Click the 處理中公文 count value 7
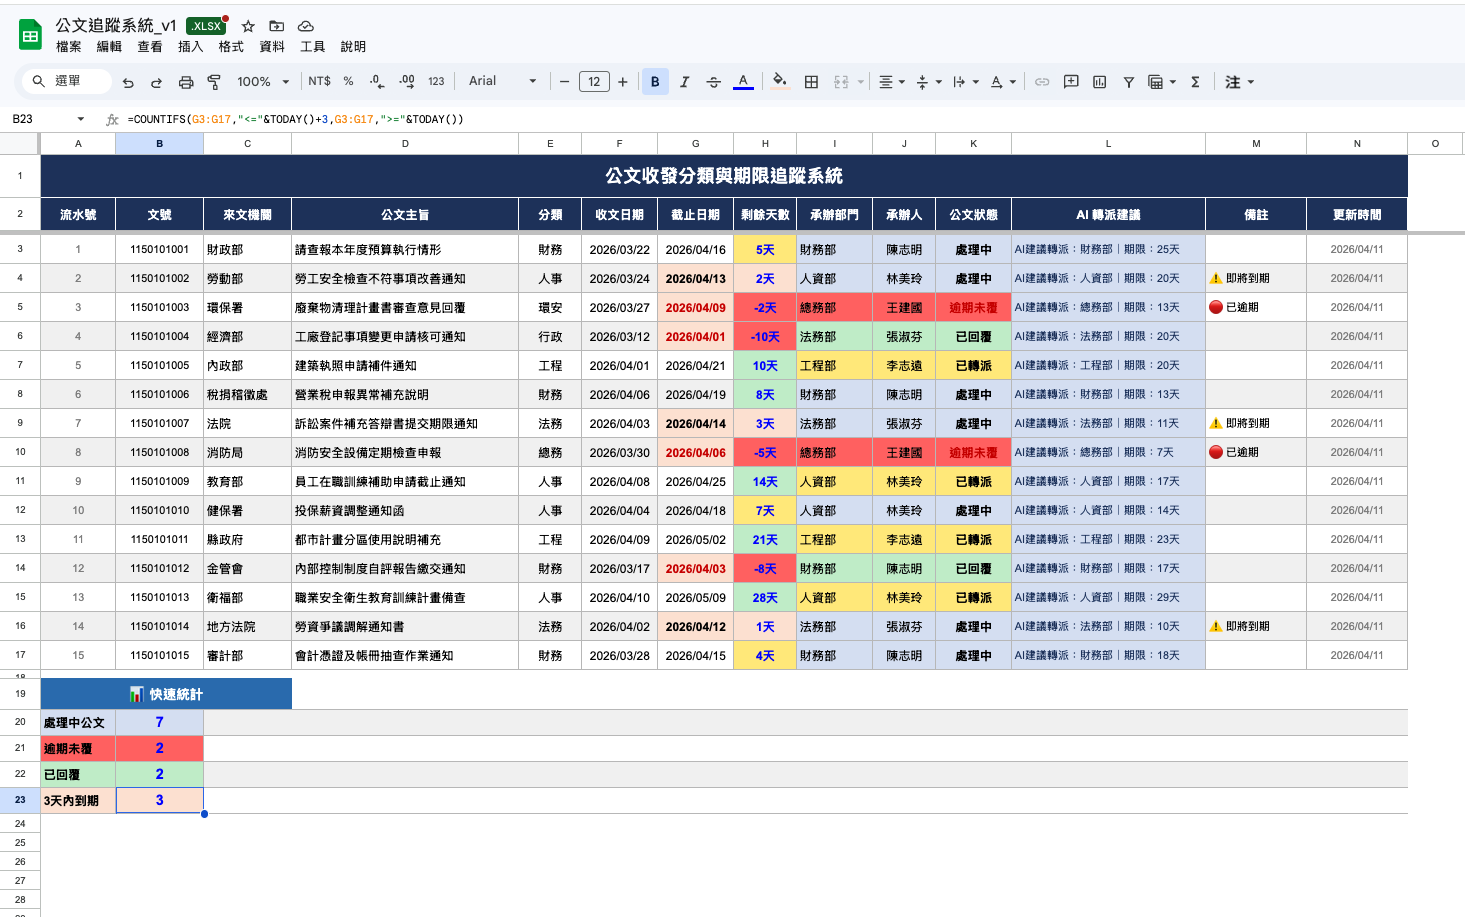 pos(159,722)
